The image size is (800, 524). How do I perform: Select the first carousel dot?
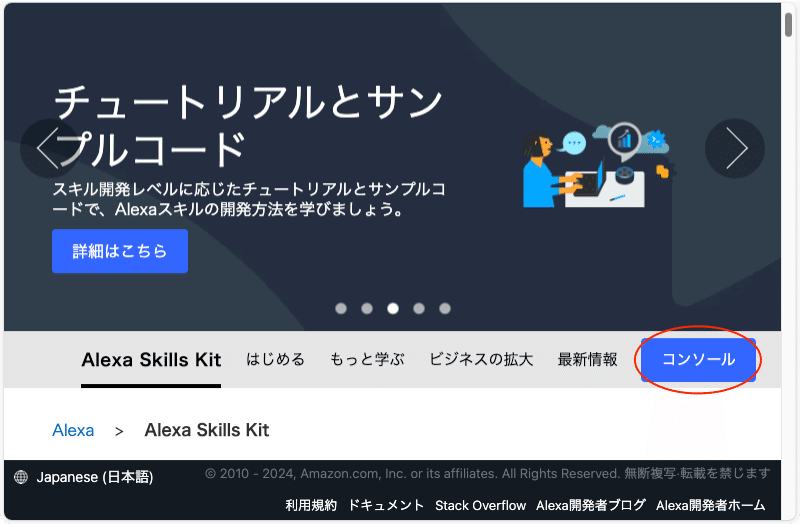tap(341, 308)
